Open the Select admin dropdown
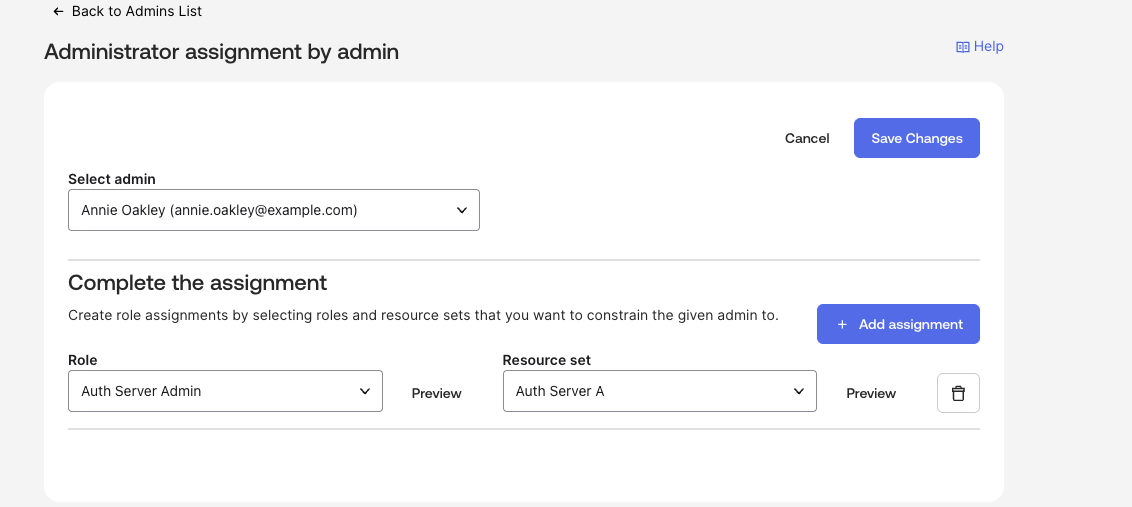The width and height of the screenshot is (1132, 507). pyautogui.click(x=274, y=210)
